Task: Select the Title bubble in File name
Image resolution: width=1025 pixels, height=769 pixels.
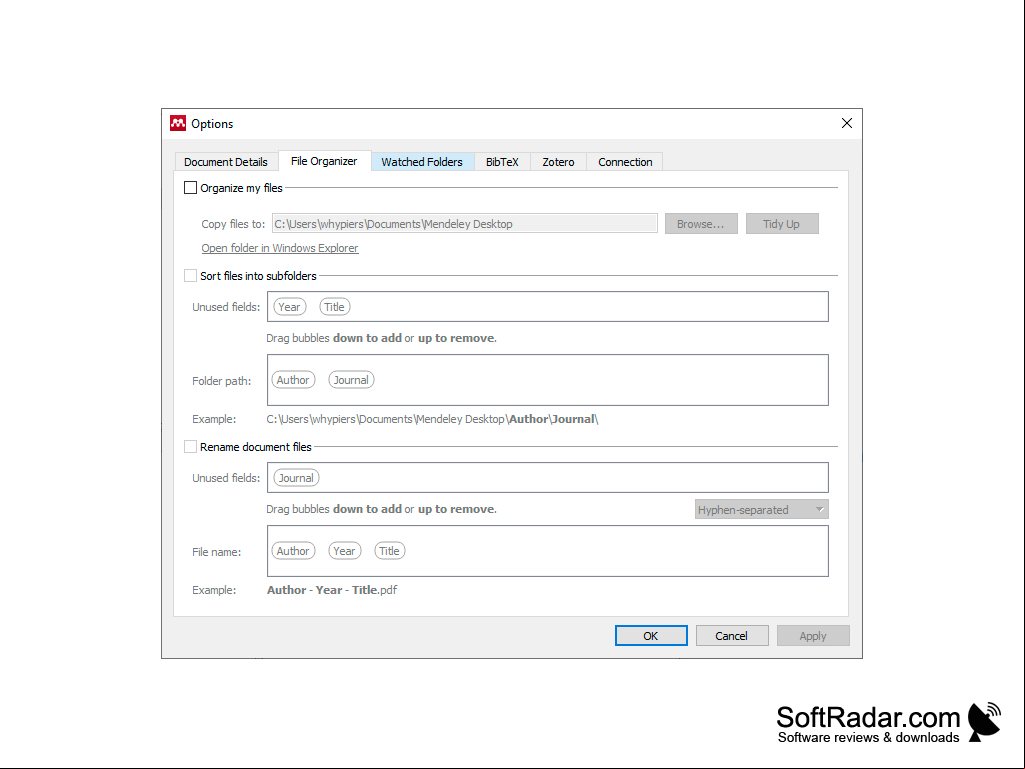Action: [x=389, y=551]
